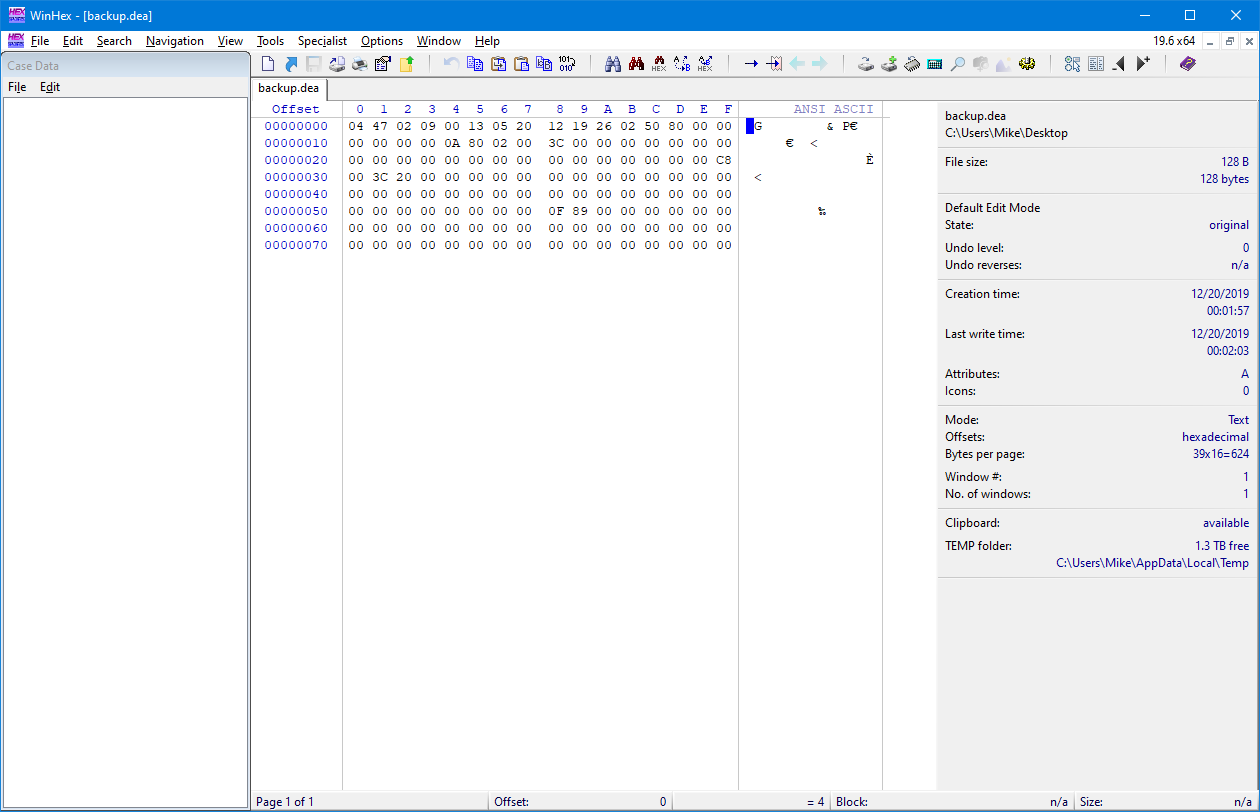Click the Clone Disk icon with green plus
The width and height of the screenshot is (1260, 812).
889,64
